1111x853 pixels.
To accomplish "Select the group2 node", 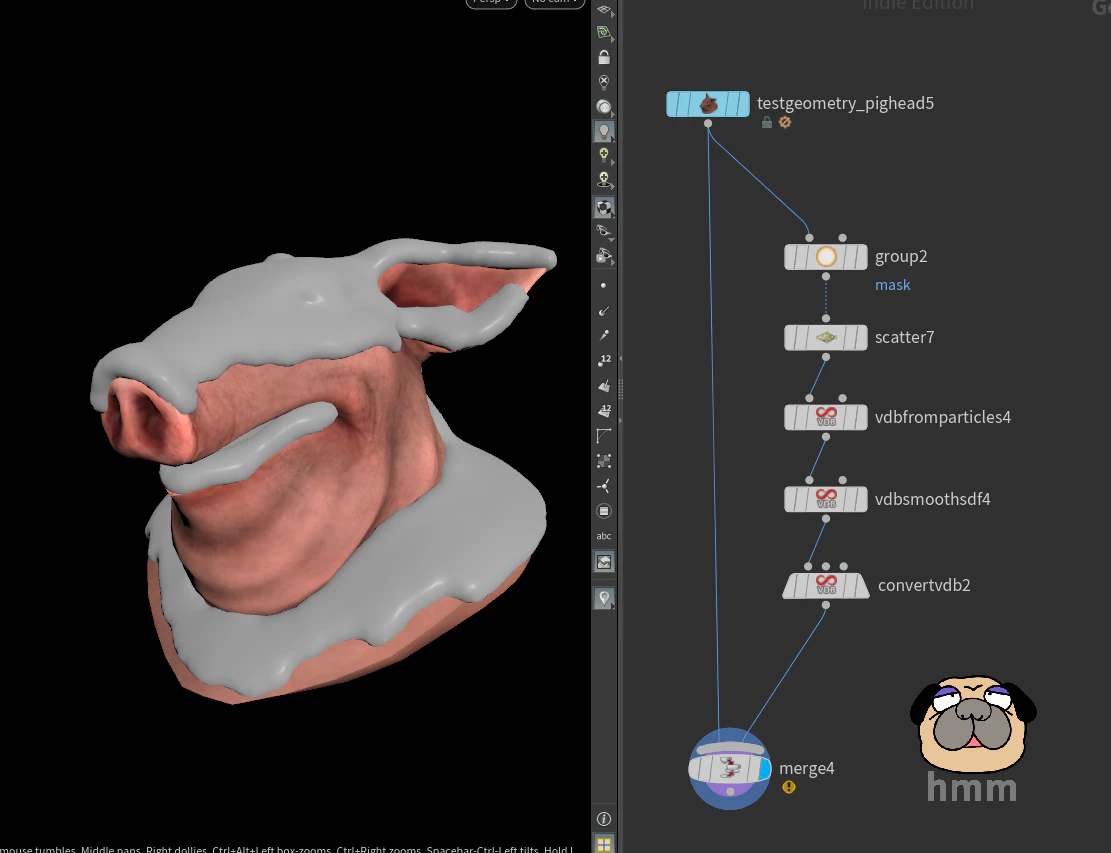I will pyautogui.click(x=825, y=256).
